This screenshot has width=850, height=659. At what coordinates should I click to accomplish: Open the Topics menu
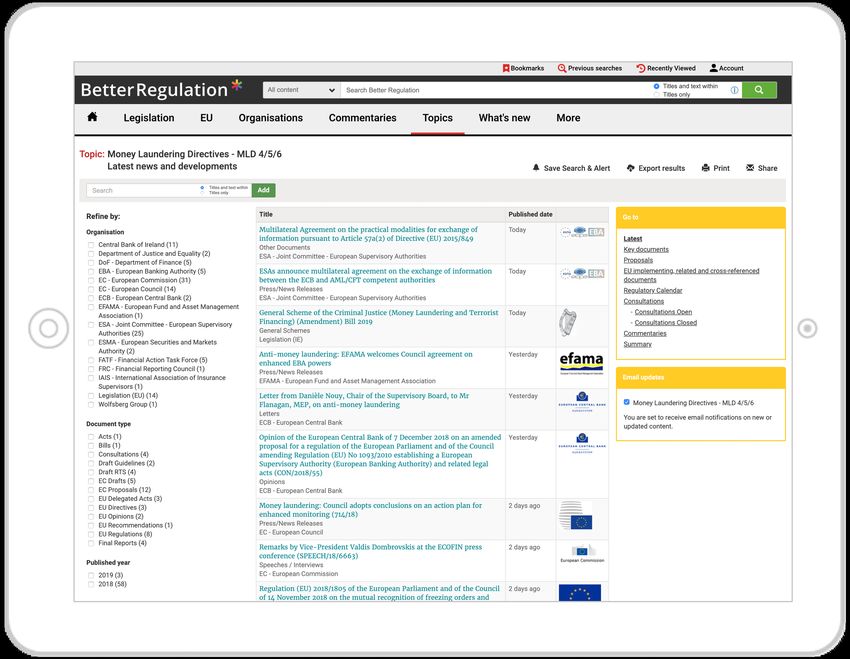437,118
